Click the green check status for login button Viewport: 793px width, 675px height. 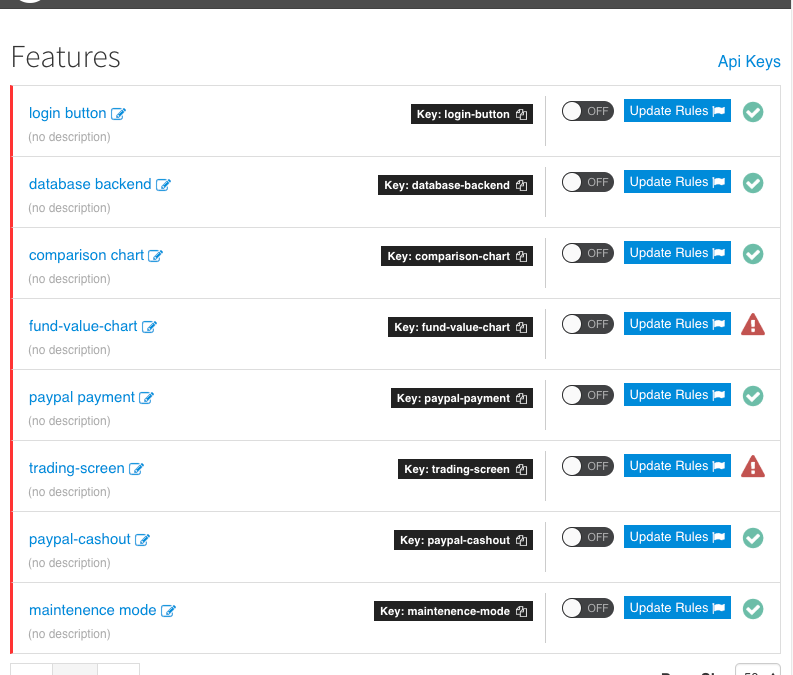tap(753, 112)
